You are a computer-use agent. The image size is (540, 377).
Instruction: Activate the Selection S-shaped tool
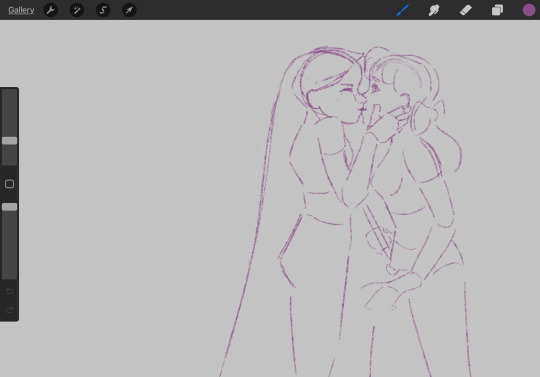103,10
